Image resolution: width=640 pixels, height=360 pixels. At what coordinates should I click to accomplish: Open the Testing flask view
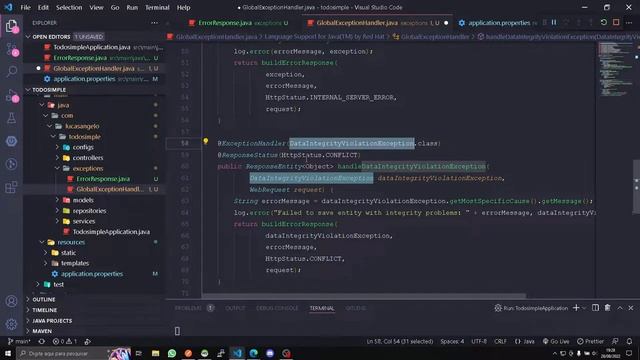tap(11, 118)
